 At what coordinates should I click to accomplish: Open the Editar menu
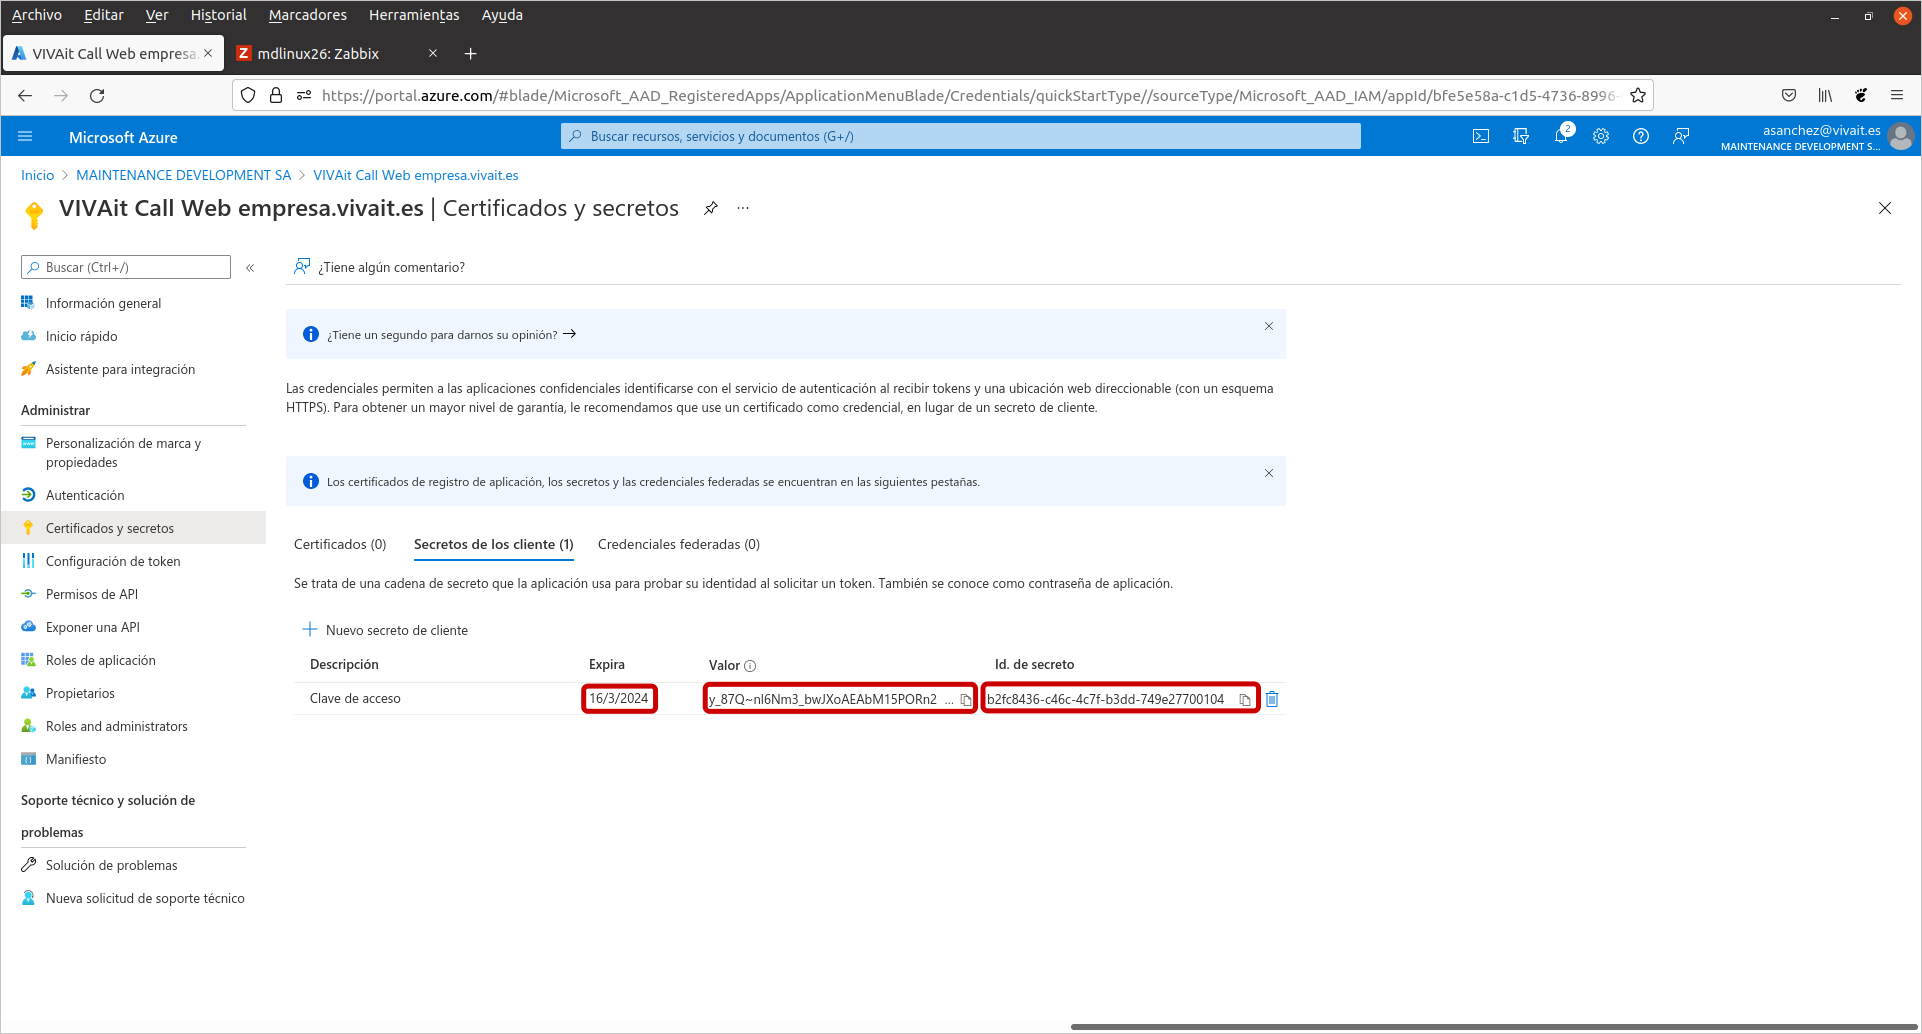click(x=104, y=15)
